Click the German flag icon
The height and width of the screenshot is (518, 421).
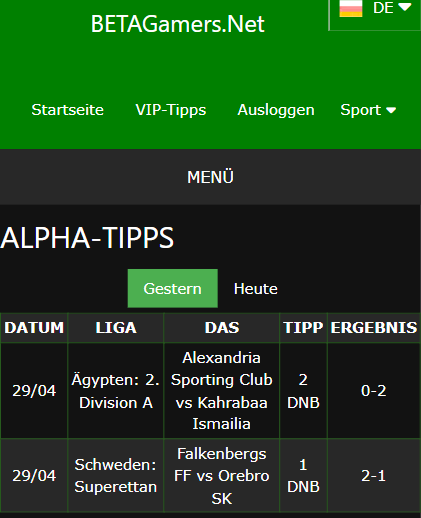pos(351,8)
